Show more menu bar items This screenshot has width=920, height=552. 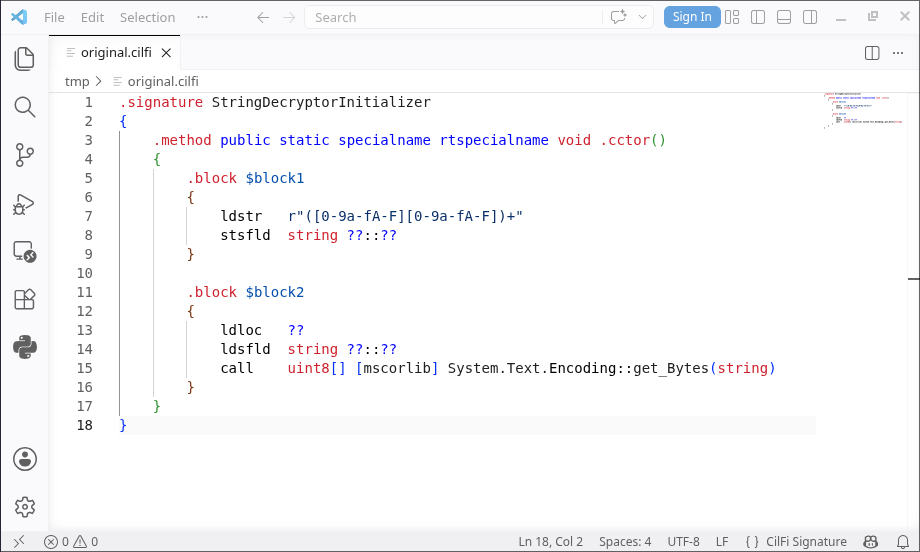click(202, 17)
